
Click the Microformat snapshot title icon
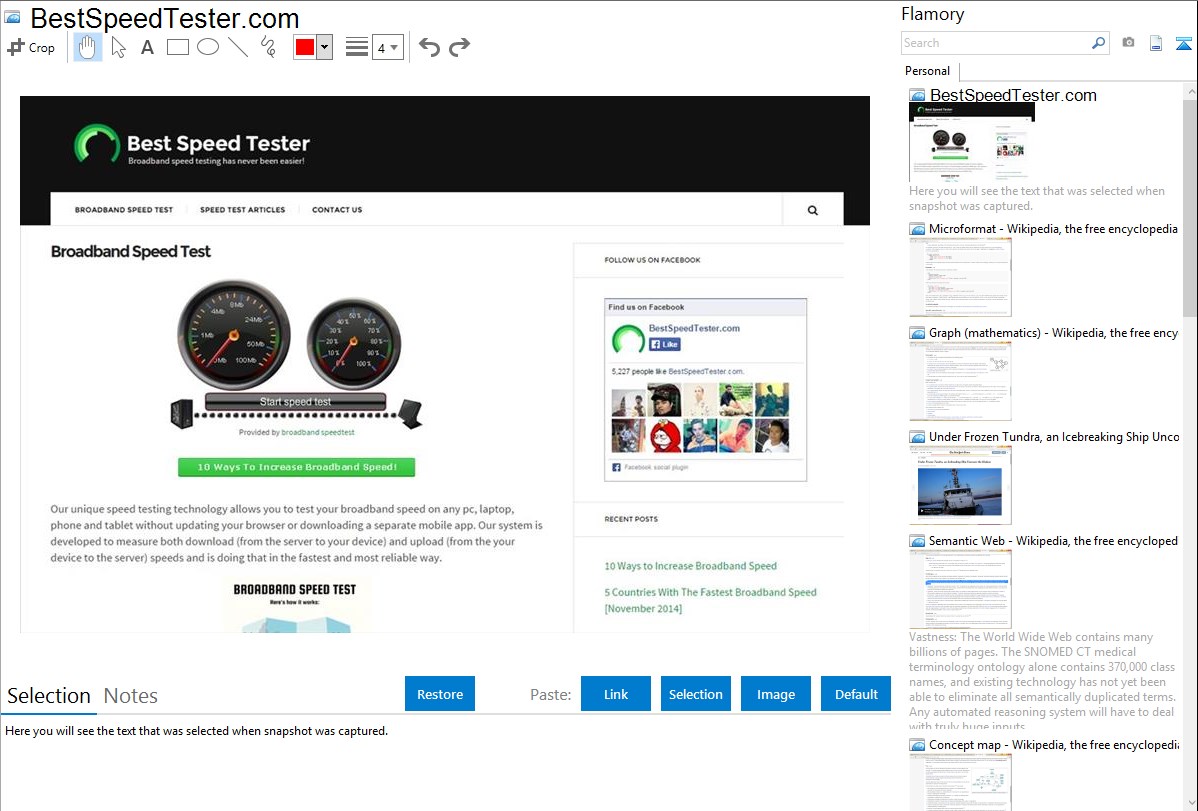tap(917, 229)
